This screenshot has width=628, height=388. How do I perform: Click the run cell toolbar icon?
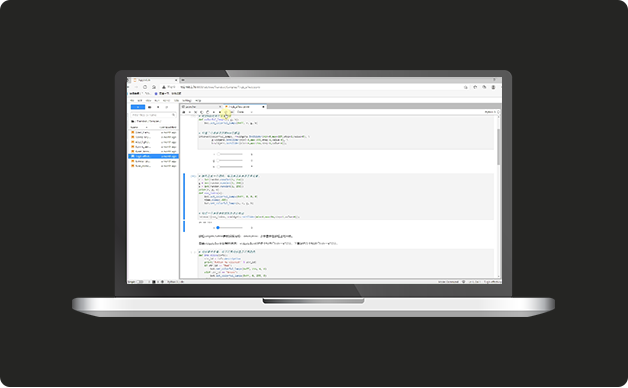[x=214, y=112]
